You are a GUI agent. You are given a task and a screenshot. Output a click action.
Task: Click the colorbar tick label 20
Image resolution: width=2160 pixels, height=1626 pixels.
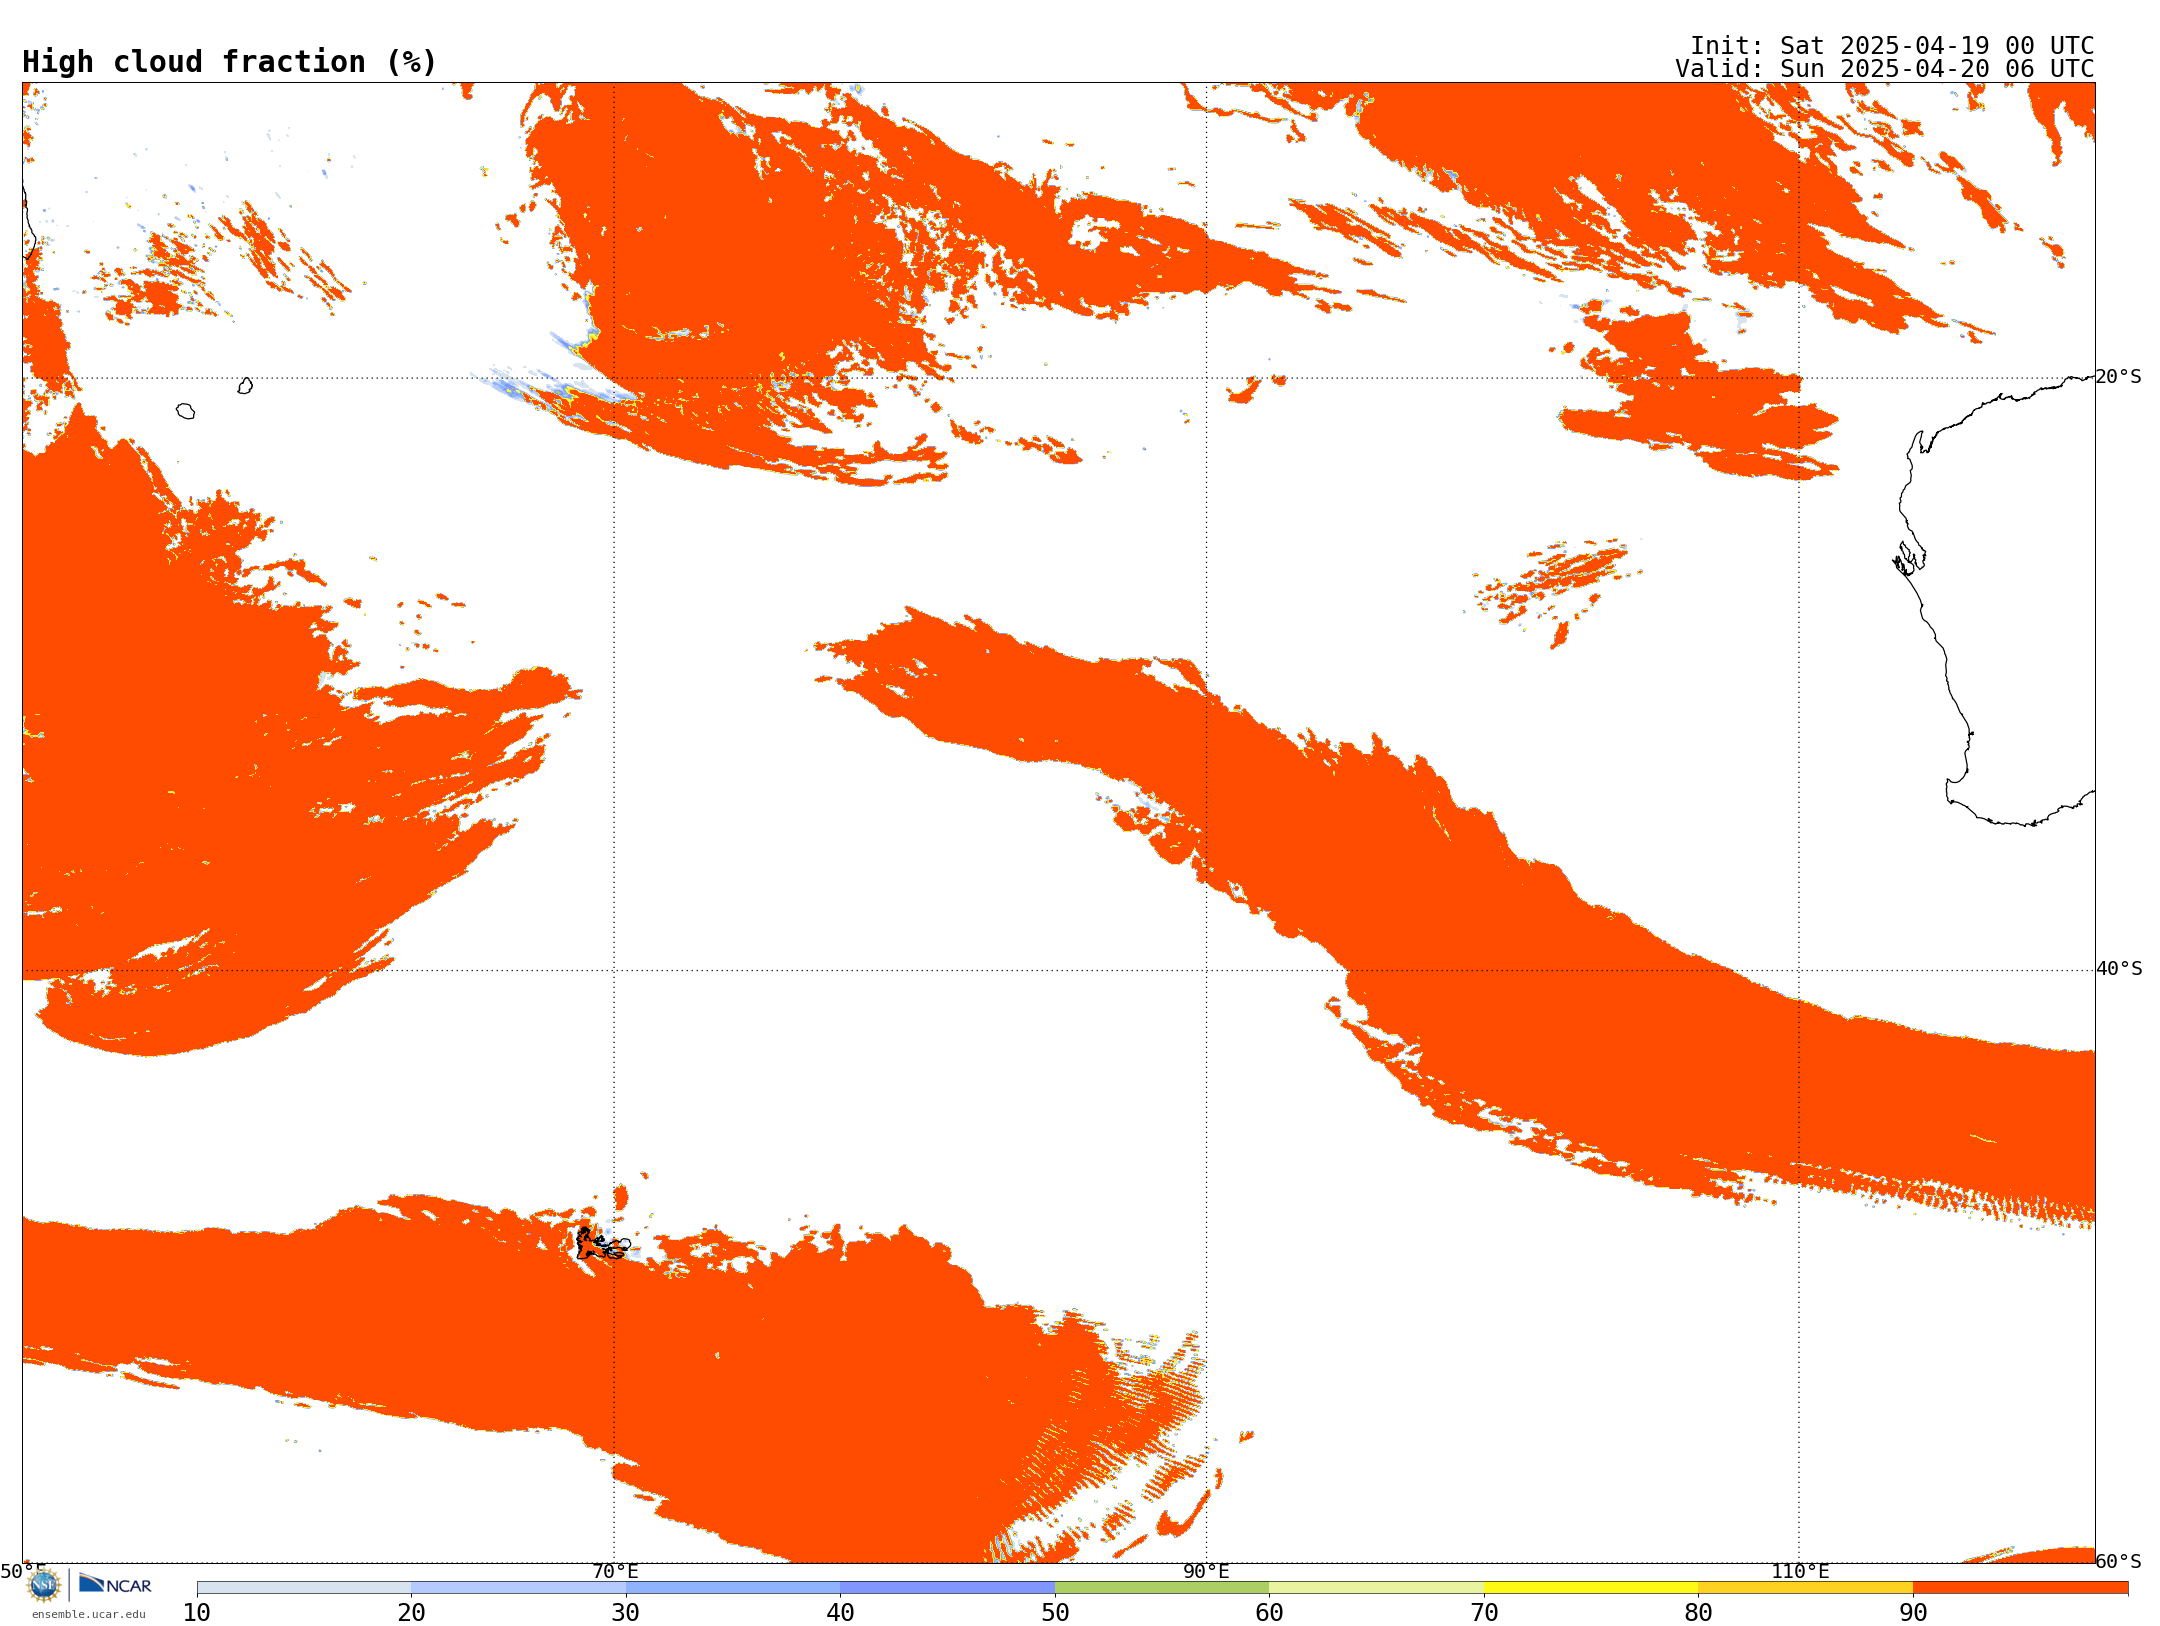[x=412, y=1613]
